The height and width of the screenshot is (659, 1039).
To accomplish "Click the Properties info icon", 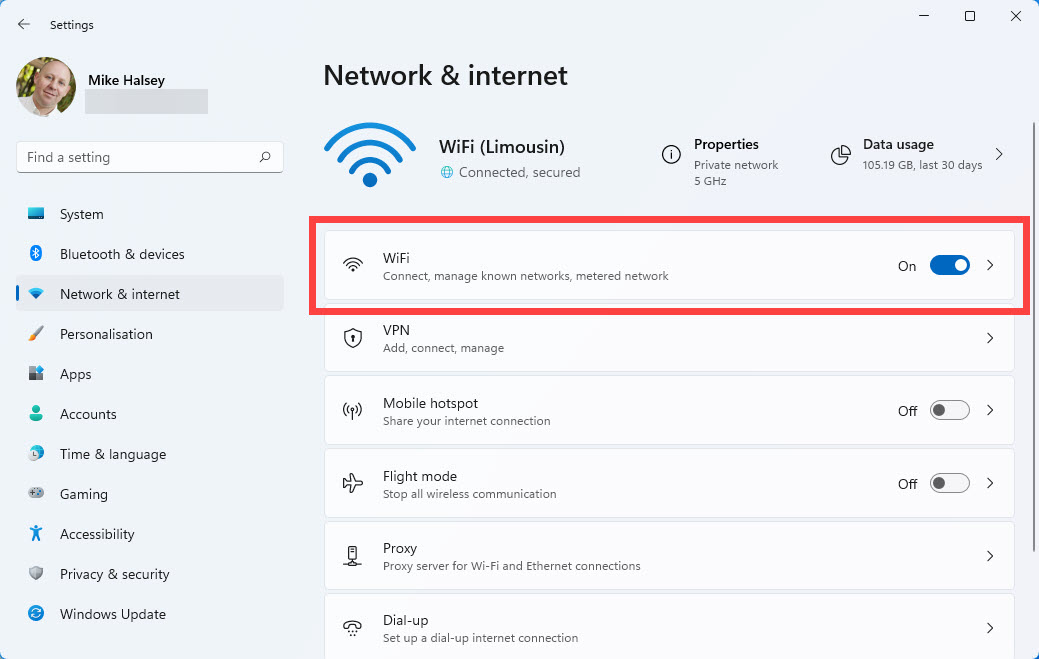I will click(671, 155).
